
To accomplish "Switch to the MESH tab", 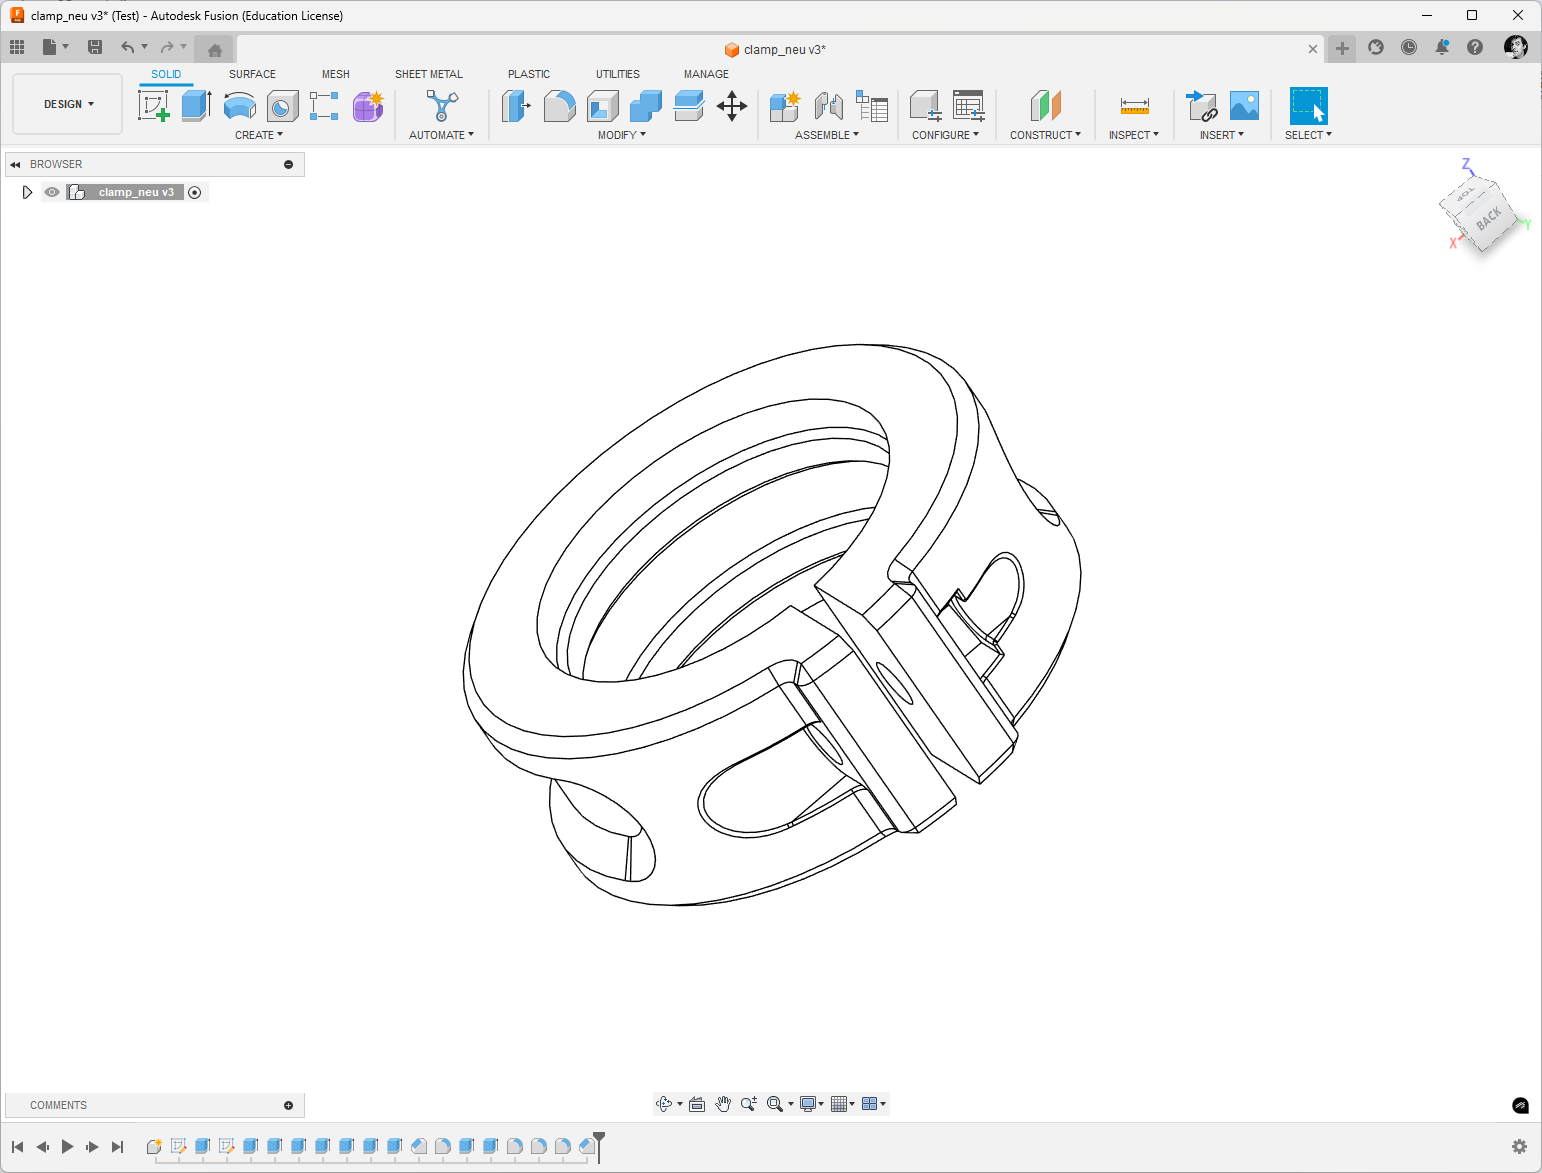I will pos(336,74).
